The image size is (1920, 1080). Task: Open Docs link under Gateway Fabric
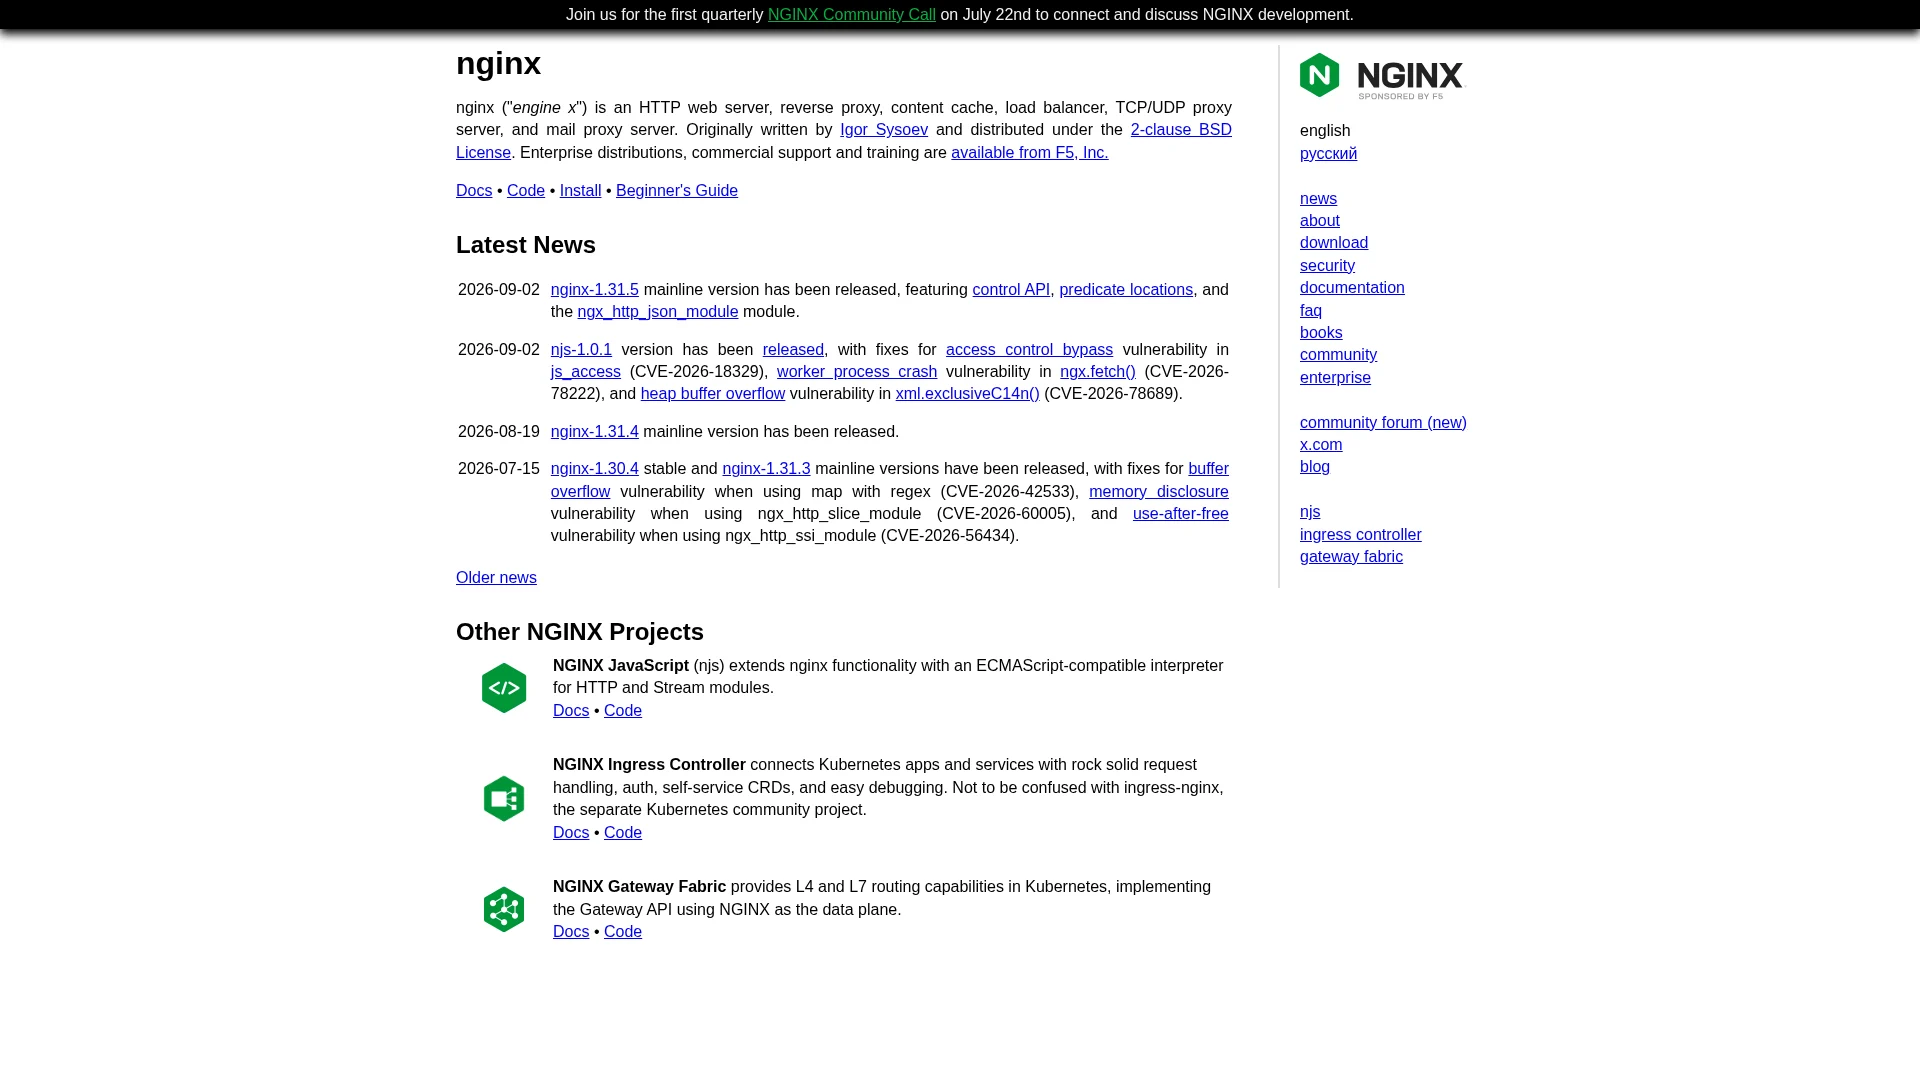coord(571,932)
